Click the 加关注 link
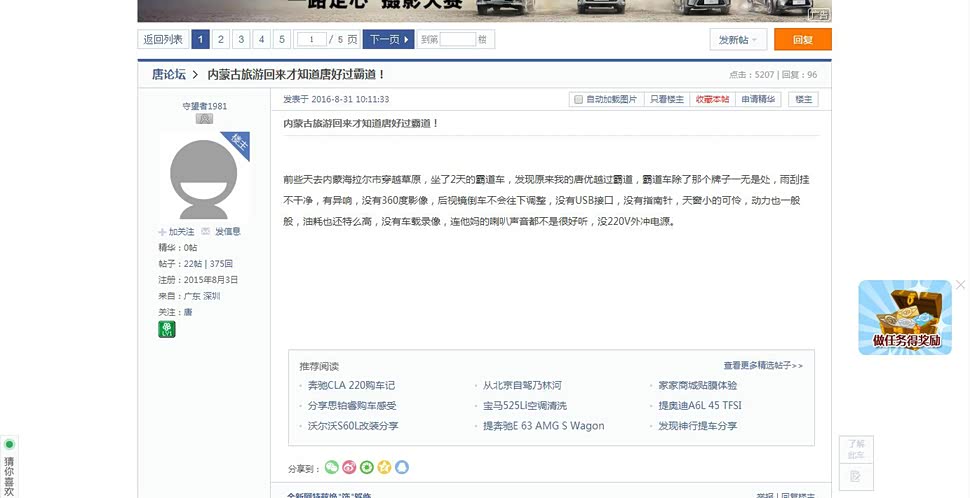This screenshot has height=498, width=970. click(181, 231)
